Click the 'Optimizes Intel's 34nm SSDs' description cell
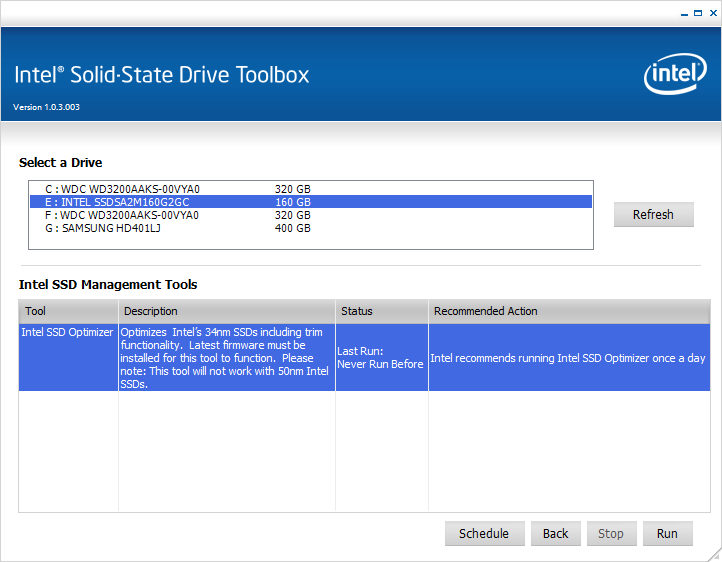This screenshot has height=562, width=722. point(227,358)
